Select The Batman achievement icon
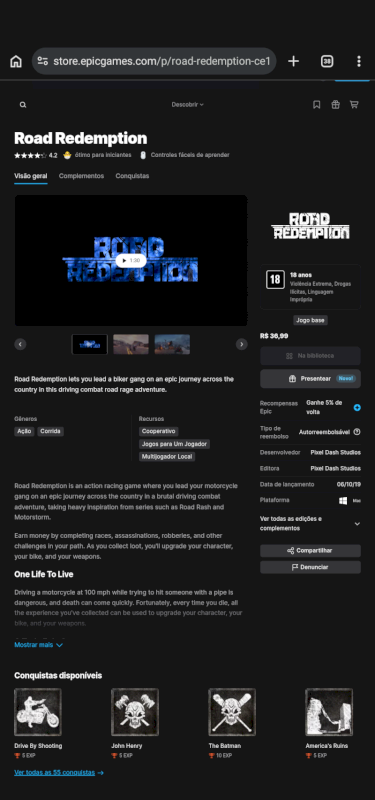375x800 pixels. pyautogui.click(x=232, y=712)
